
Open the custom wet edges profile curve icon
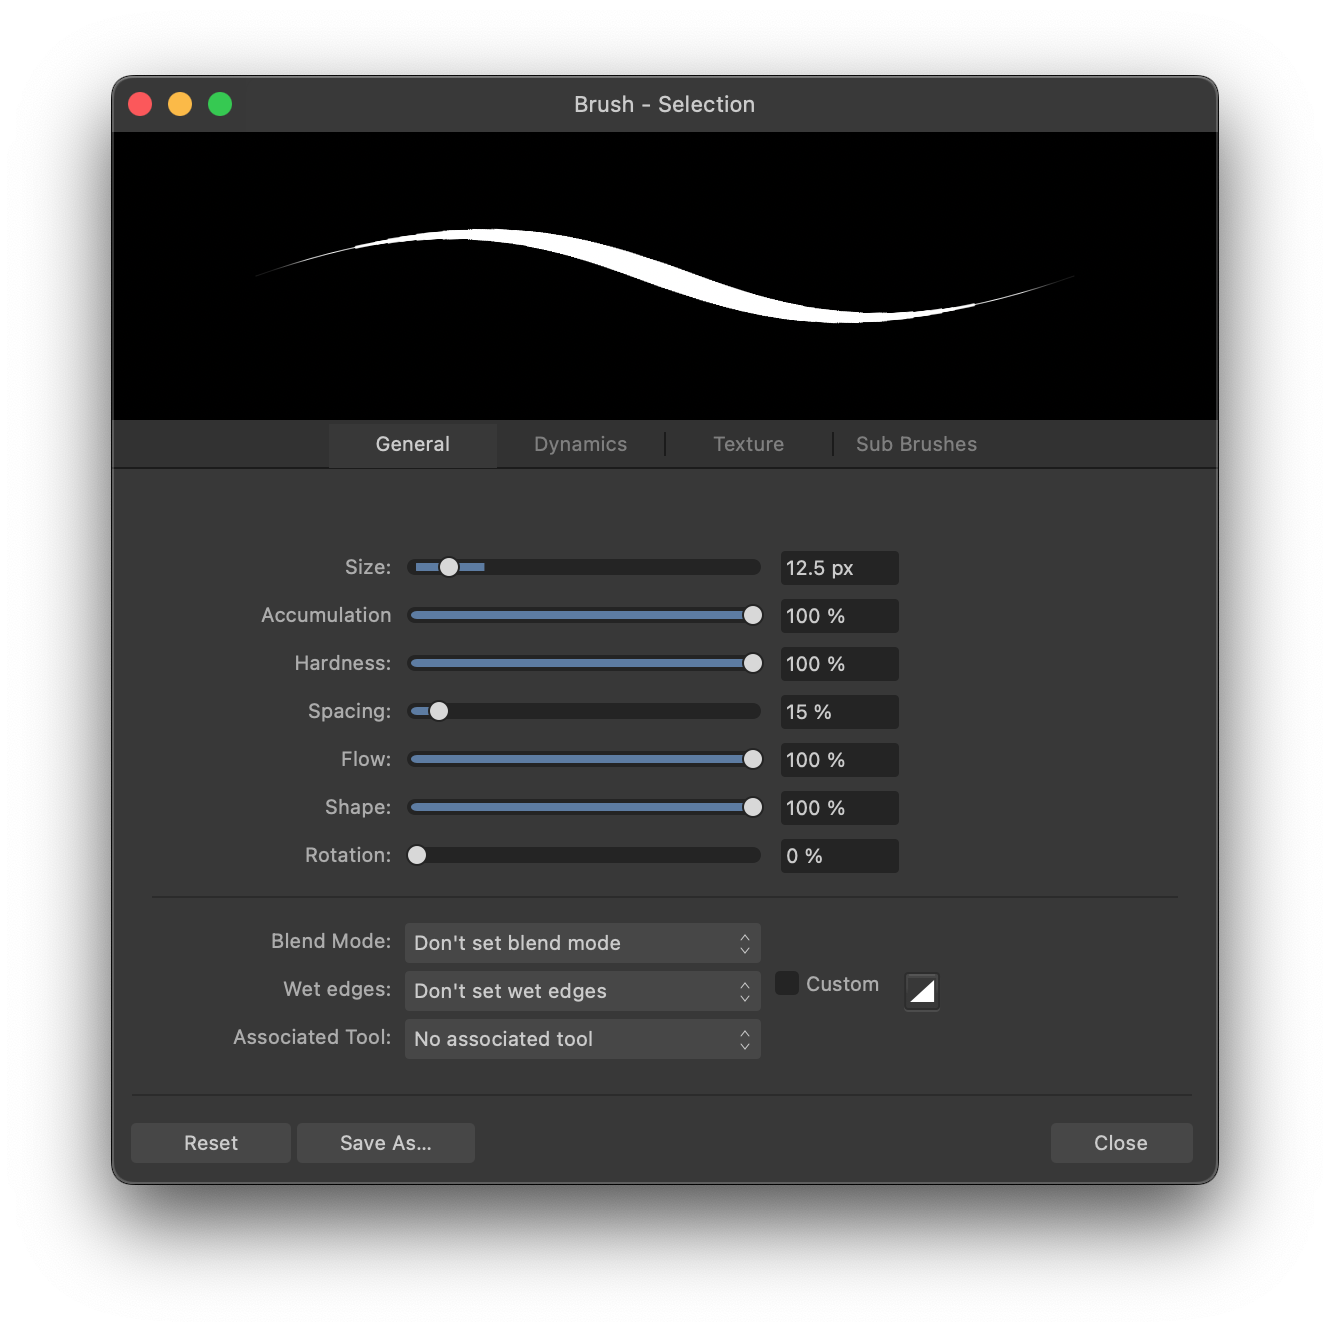point(921,991)
